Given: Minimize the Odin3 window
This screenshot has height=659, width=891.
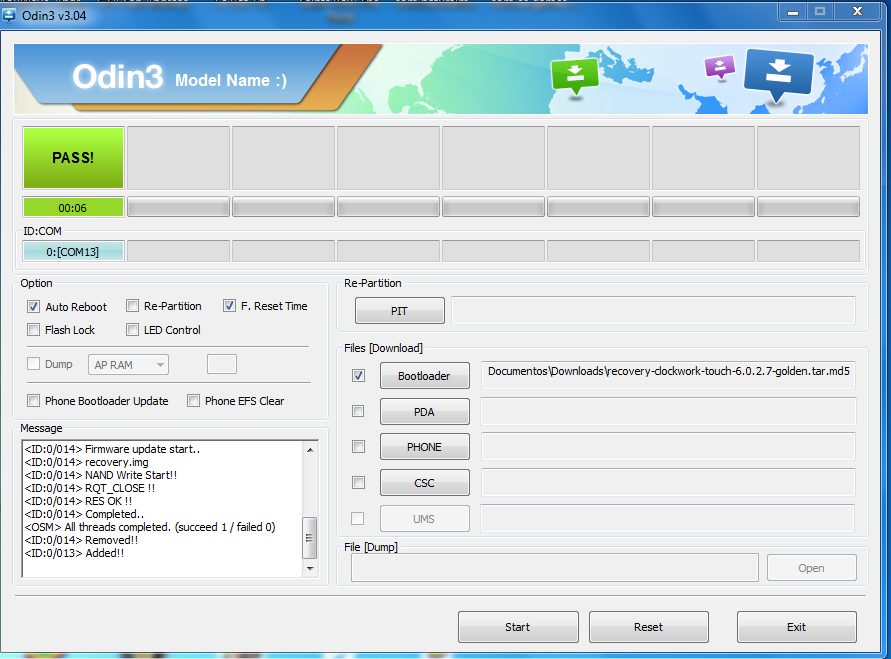Looking at the screenshot, I should tap(793, 12).
